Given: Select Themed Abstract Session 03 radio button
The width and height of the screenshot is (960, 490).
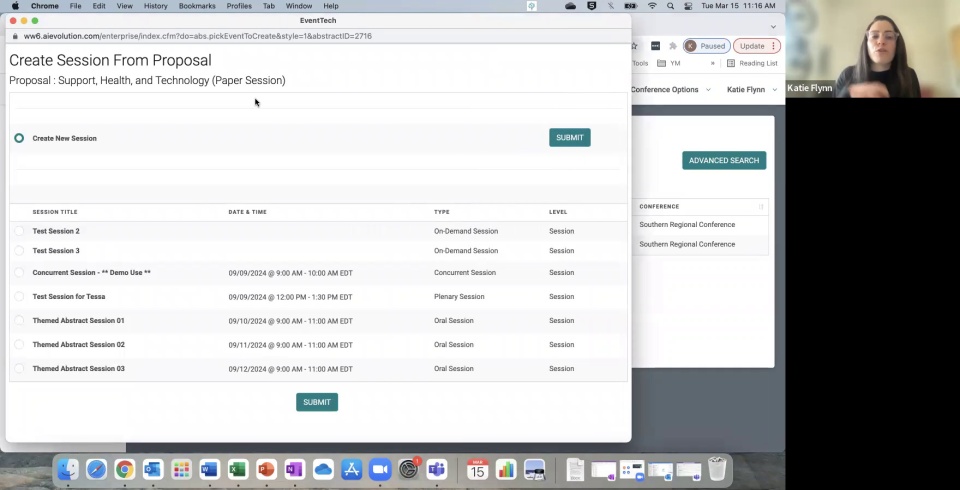Looking at the screenshot, I should click(x=19, y=369).
